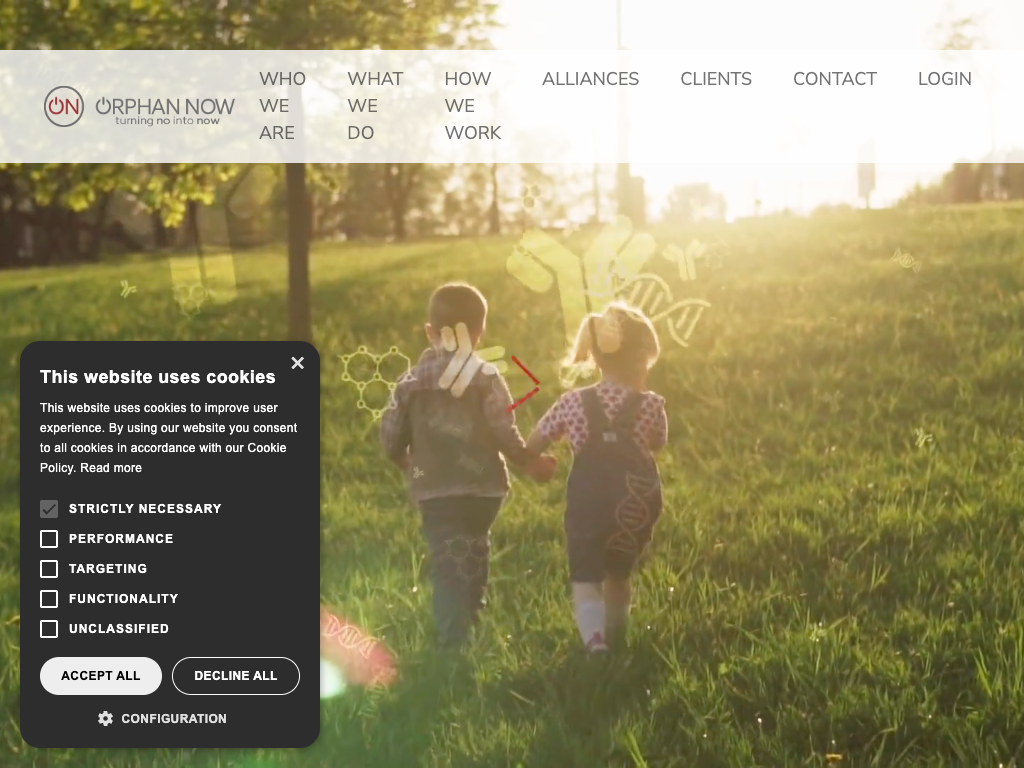The image size is (1024, 768).
Task: Click the 'This website uses cookies' heading
Action: [157, 377]
